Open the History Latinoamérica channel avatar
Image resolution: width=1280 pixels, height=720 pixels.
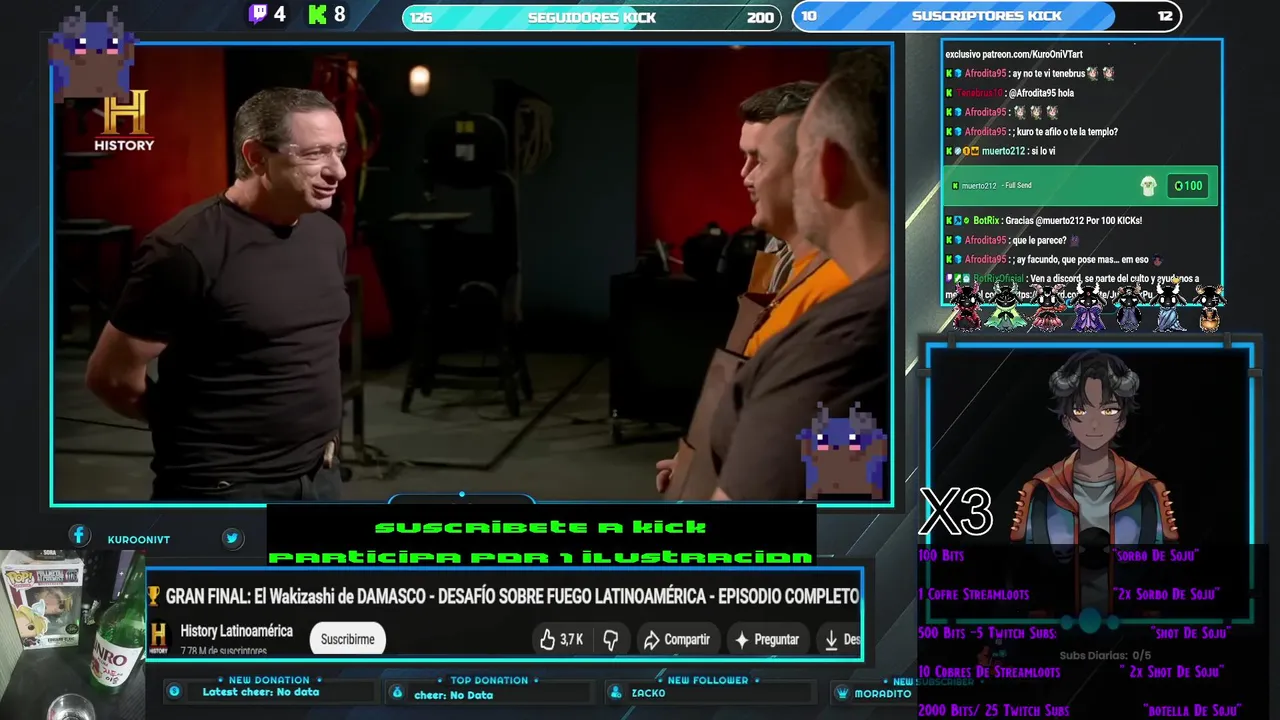pos(159,638)
